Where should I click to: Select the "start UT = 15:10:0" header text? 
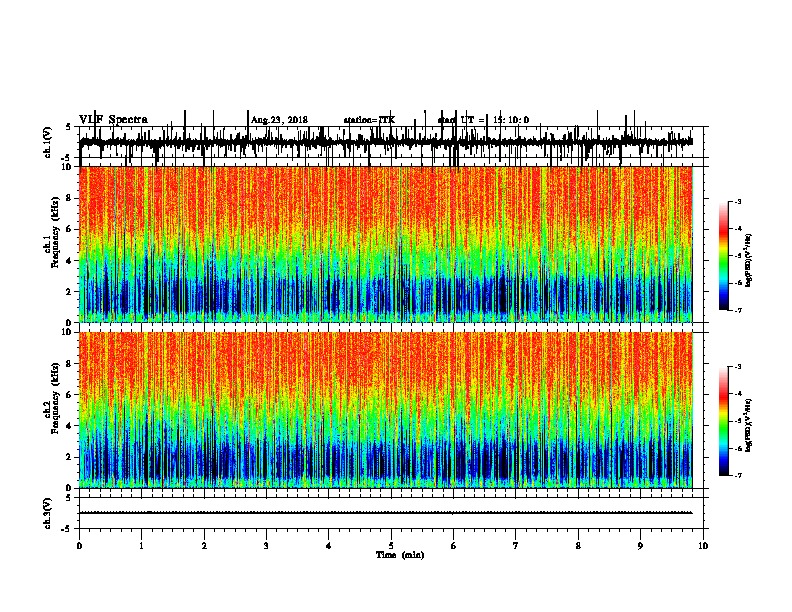click(x=483, y=120)
